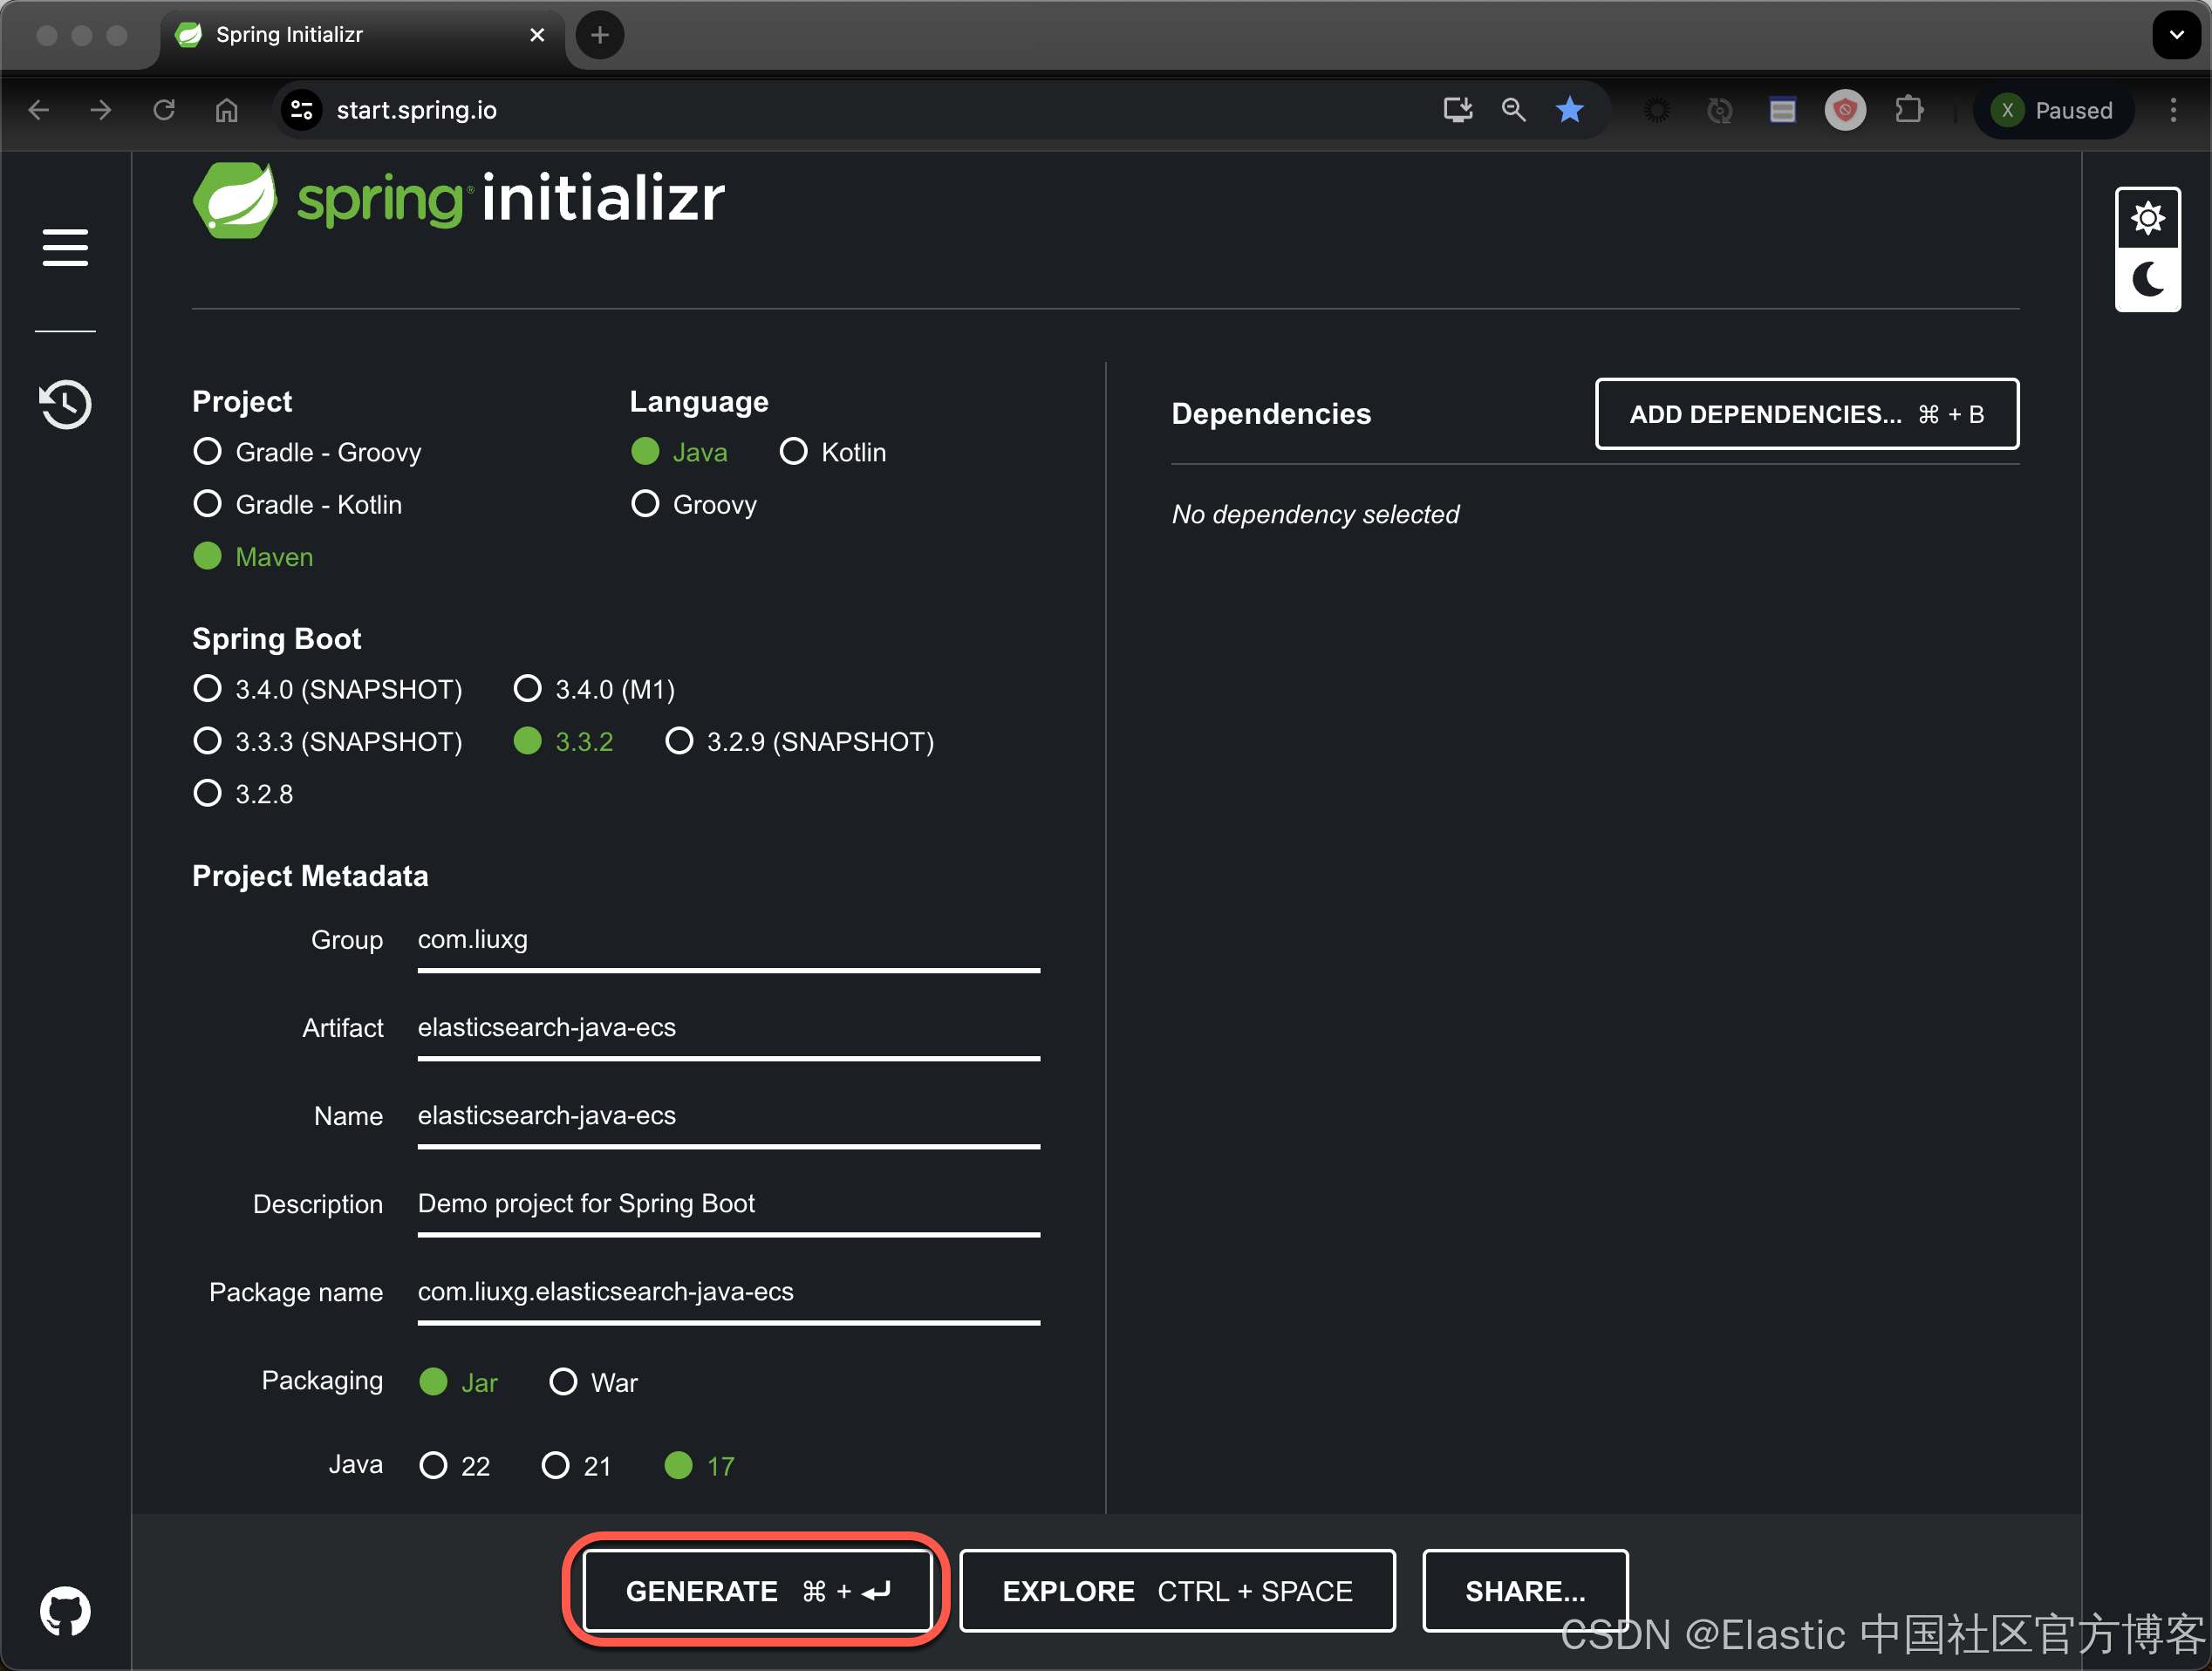Select War packaging

click(x=593, y=1382)
